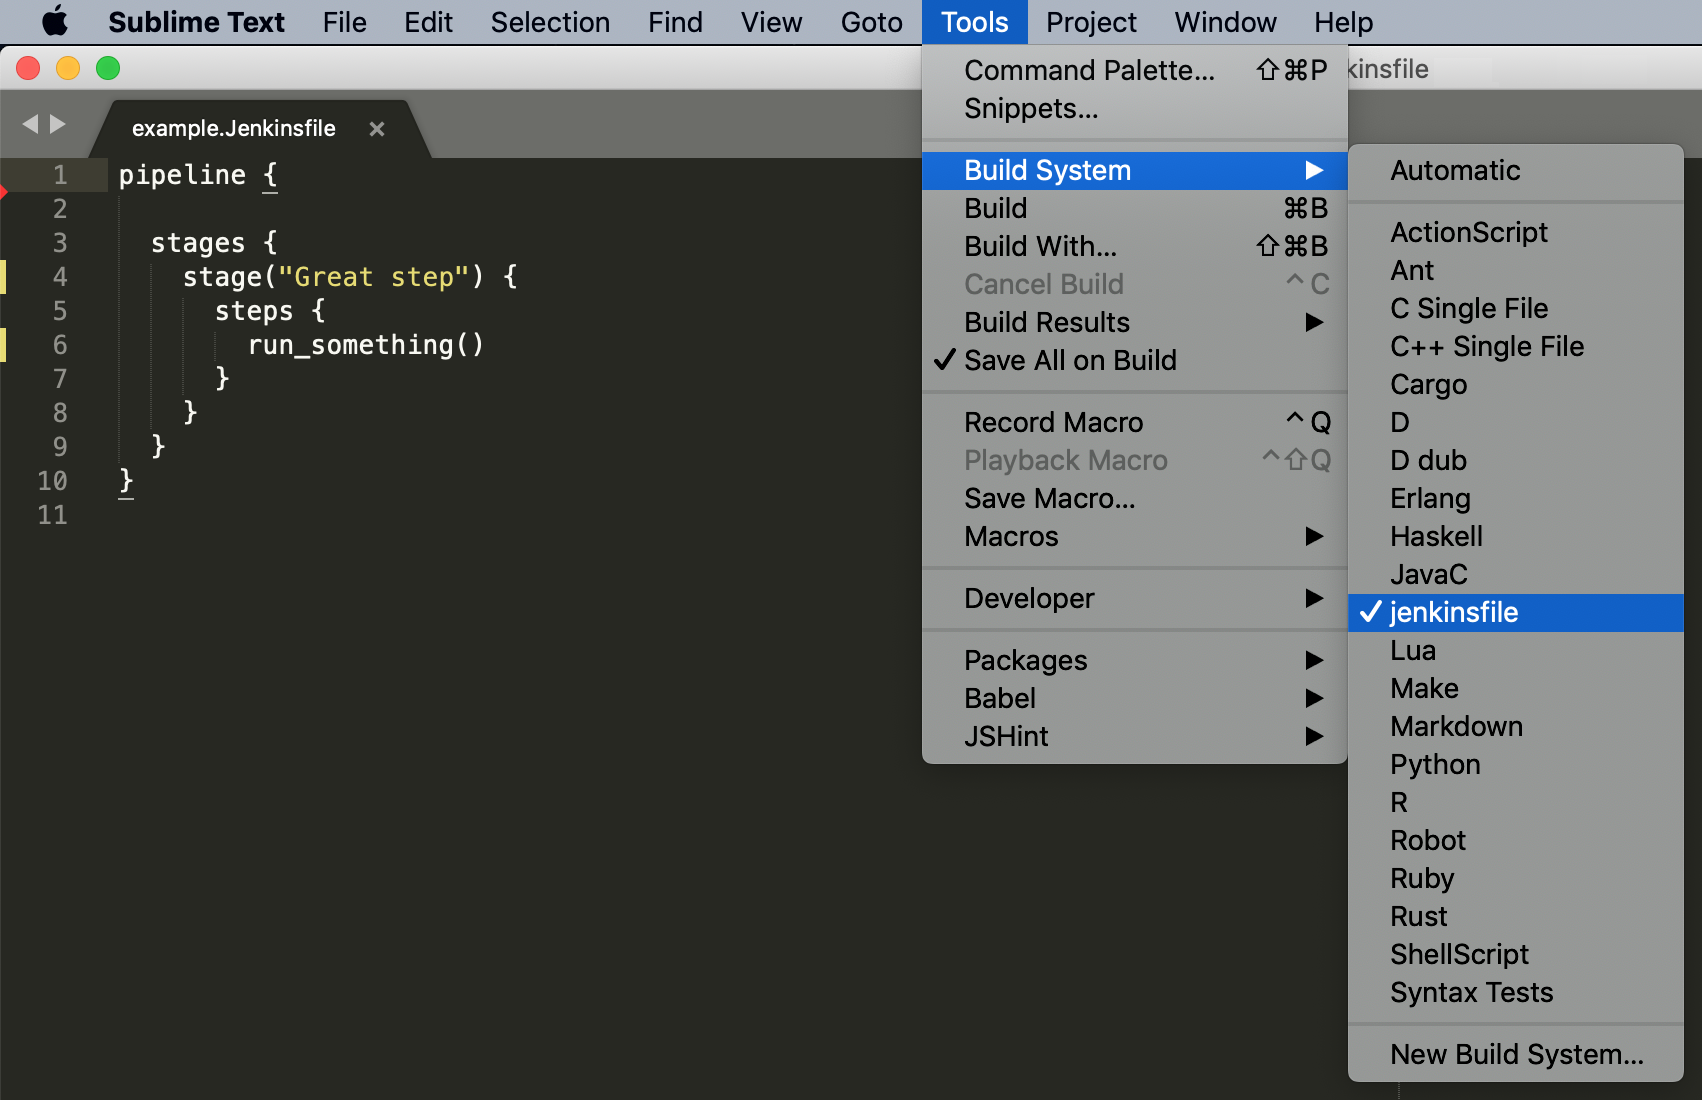Open the Find menu

pyautogui.click(x=675, y=22)
